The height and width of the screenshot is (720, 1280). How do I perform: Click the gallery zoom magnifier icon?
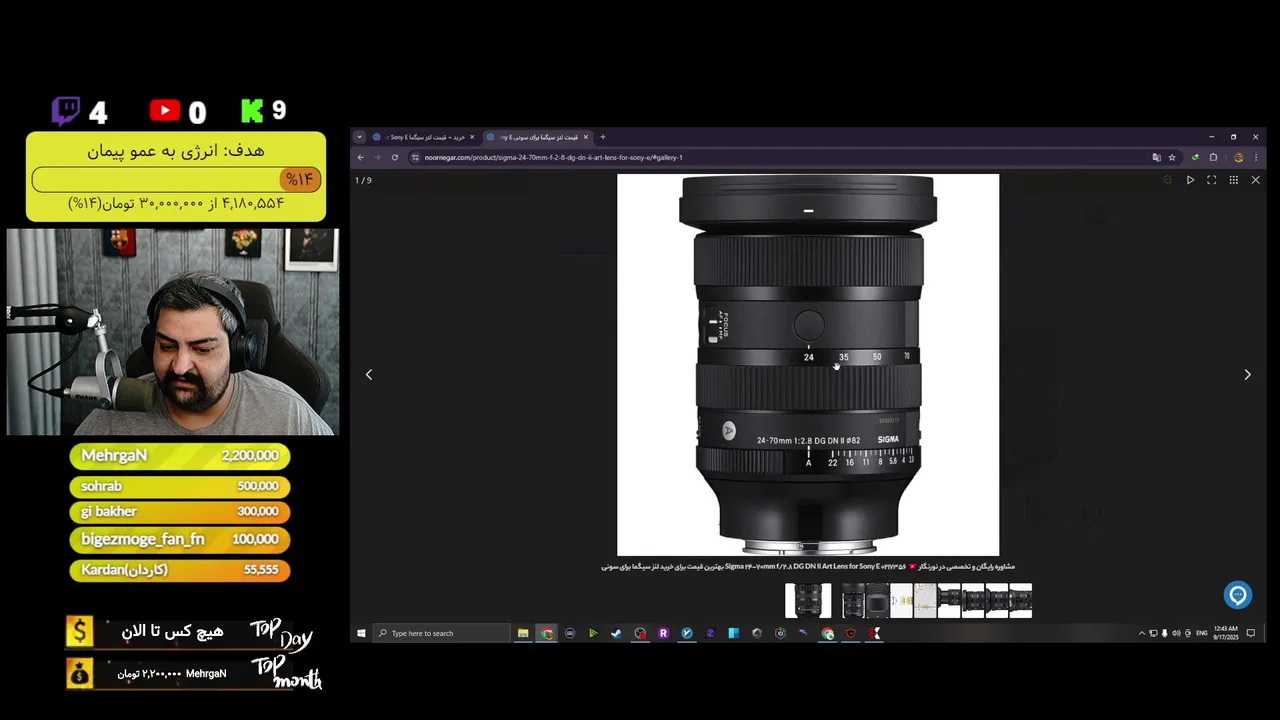coord(1167,180)
